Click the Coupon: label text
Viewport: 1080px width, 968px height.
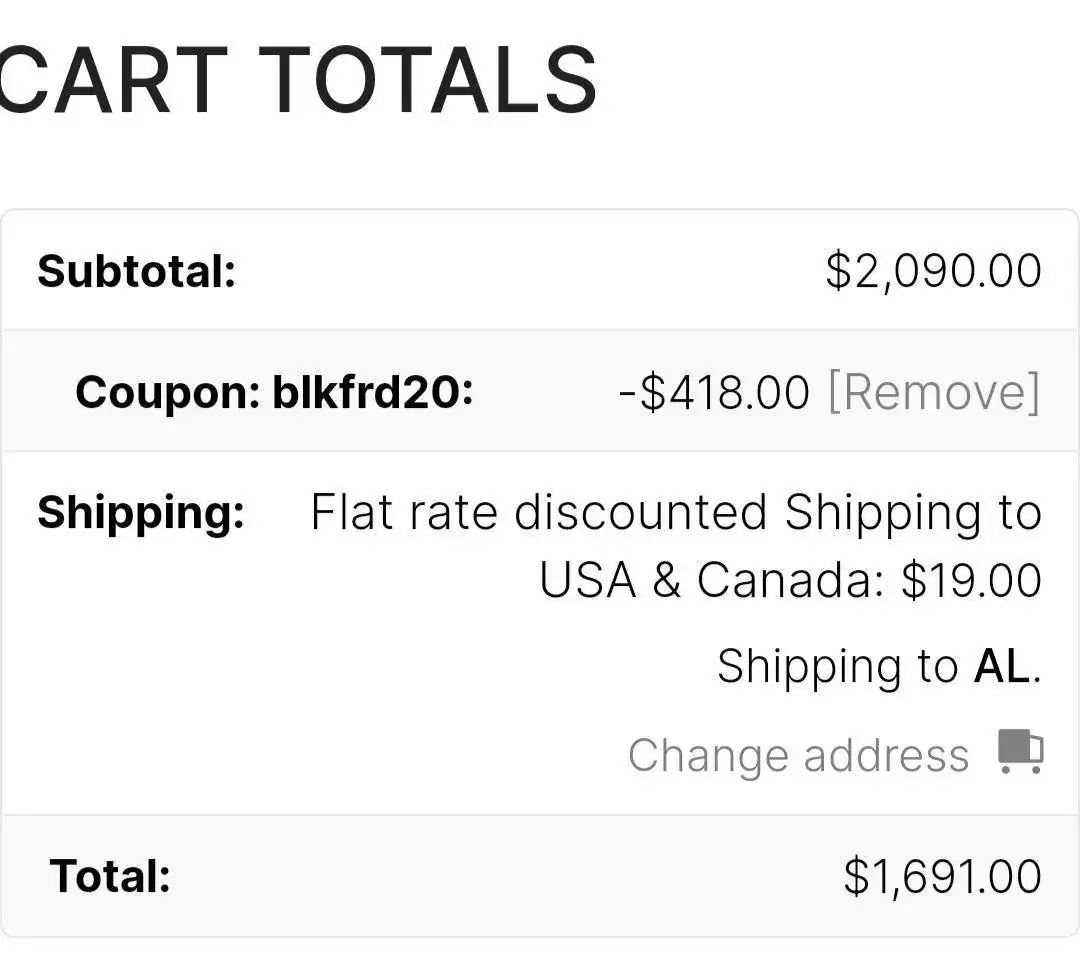click(x=168, y=392)
